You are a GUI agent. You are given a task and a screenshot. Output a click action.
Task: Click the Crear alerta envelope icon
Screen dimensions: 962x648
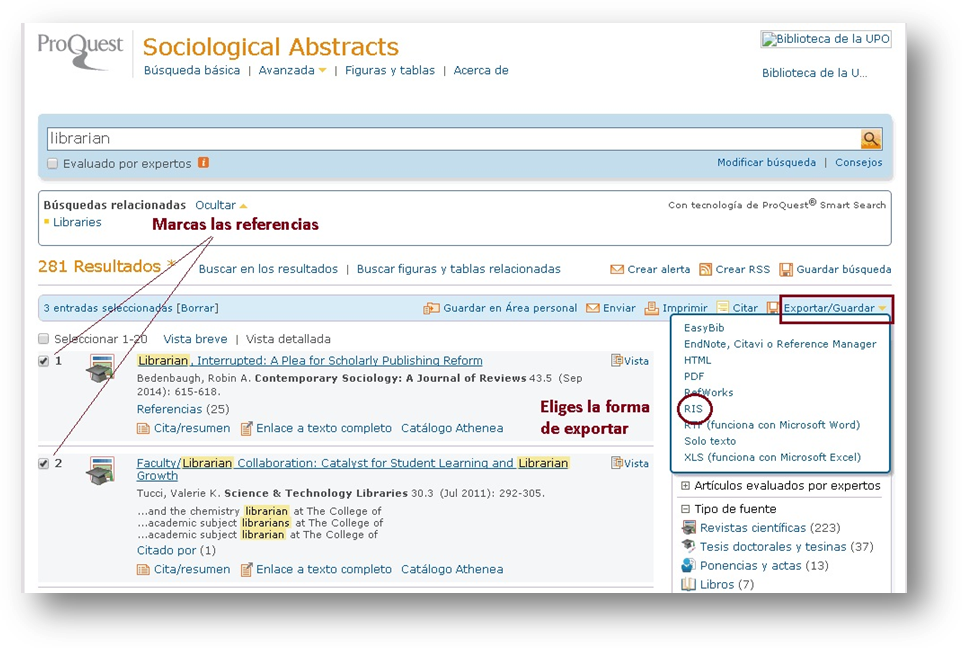coord(617,270)
